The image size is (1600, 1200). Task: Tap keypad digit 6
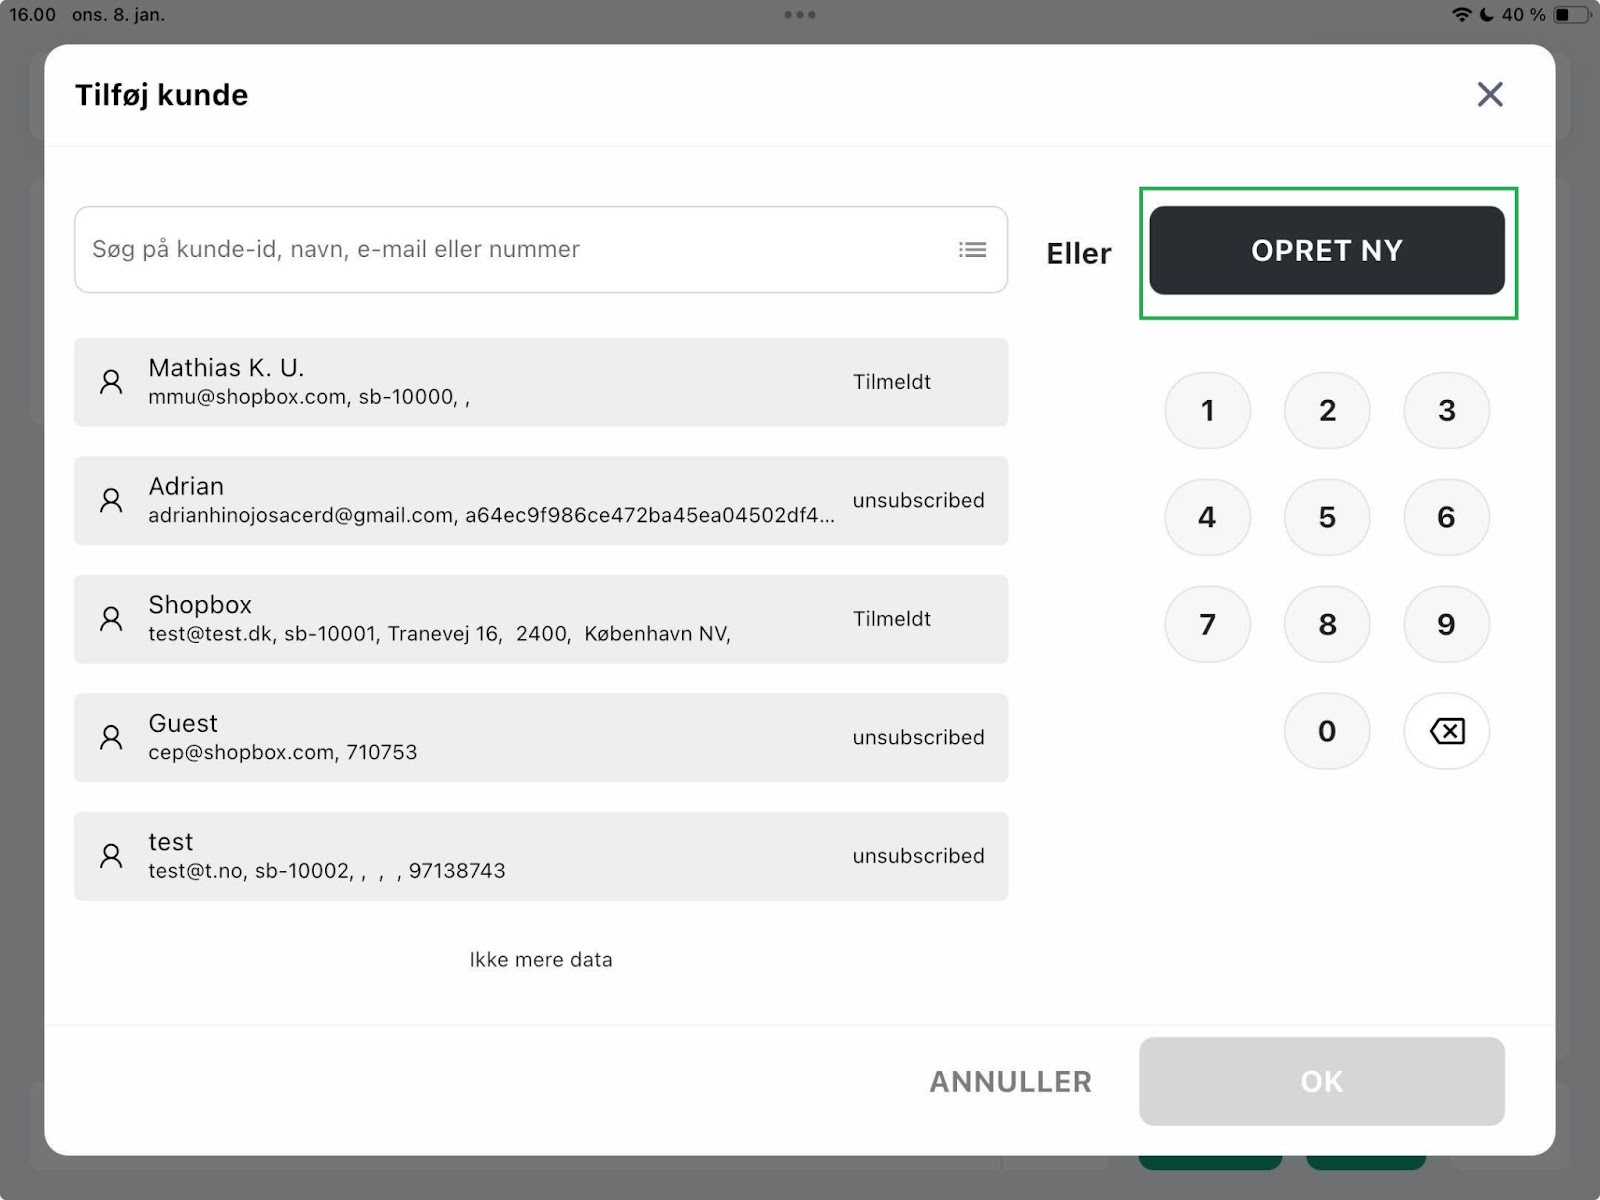(1446, 517)
